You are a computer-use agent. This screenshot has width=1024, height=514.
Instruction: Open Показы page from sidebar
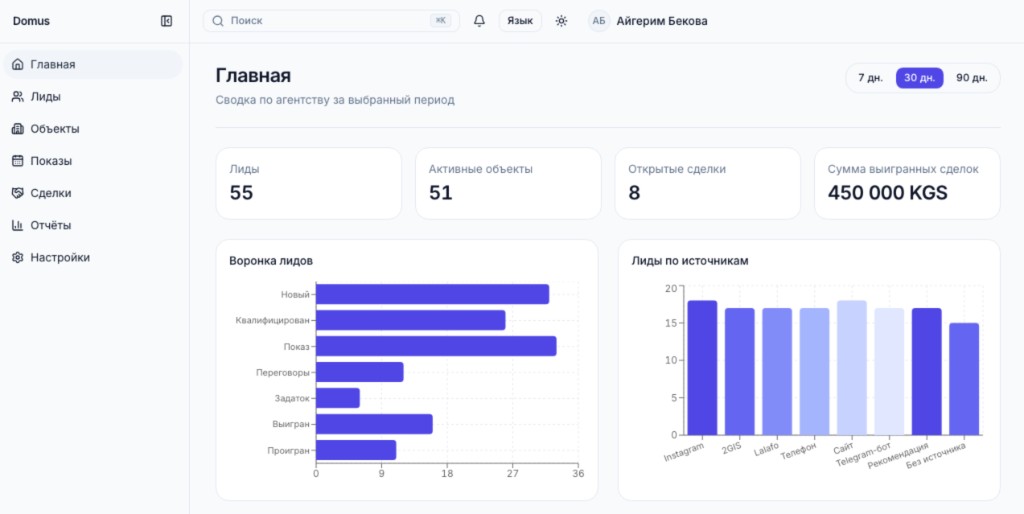click(x=93, y=161)
